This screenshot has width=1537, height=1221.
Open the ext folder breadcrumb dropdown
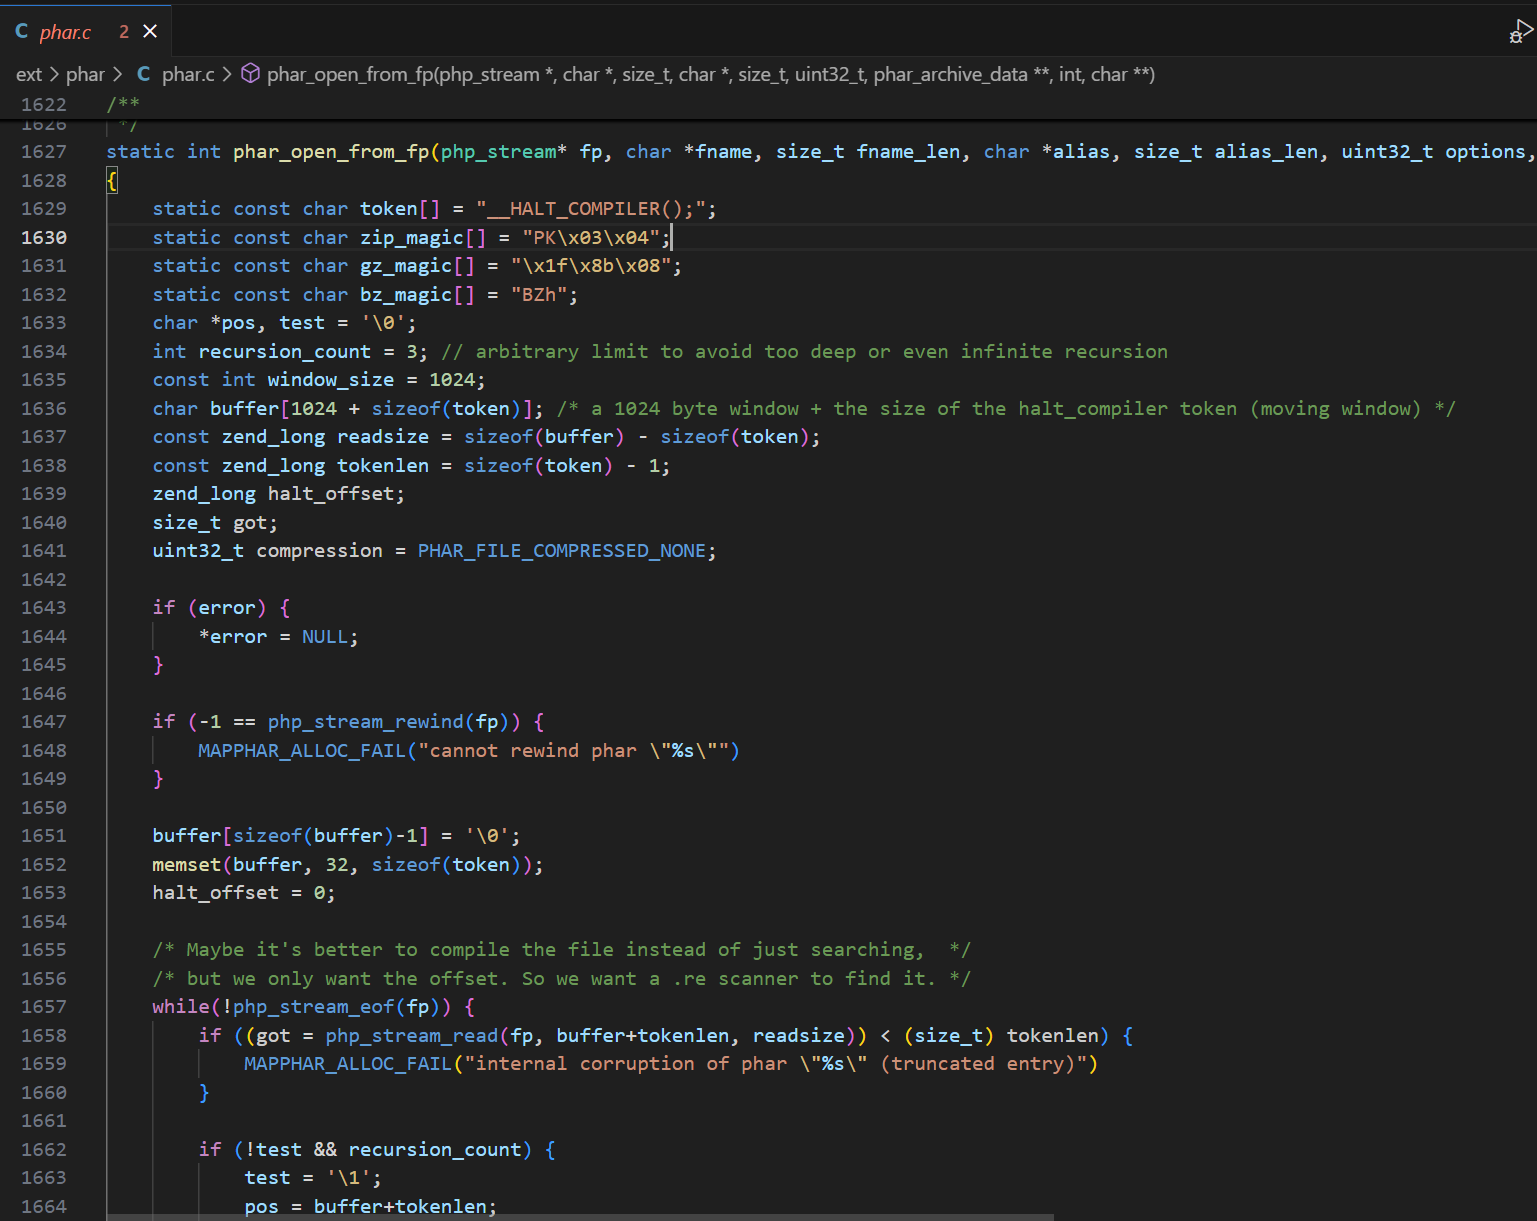pos(28,74)
